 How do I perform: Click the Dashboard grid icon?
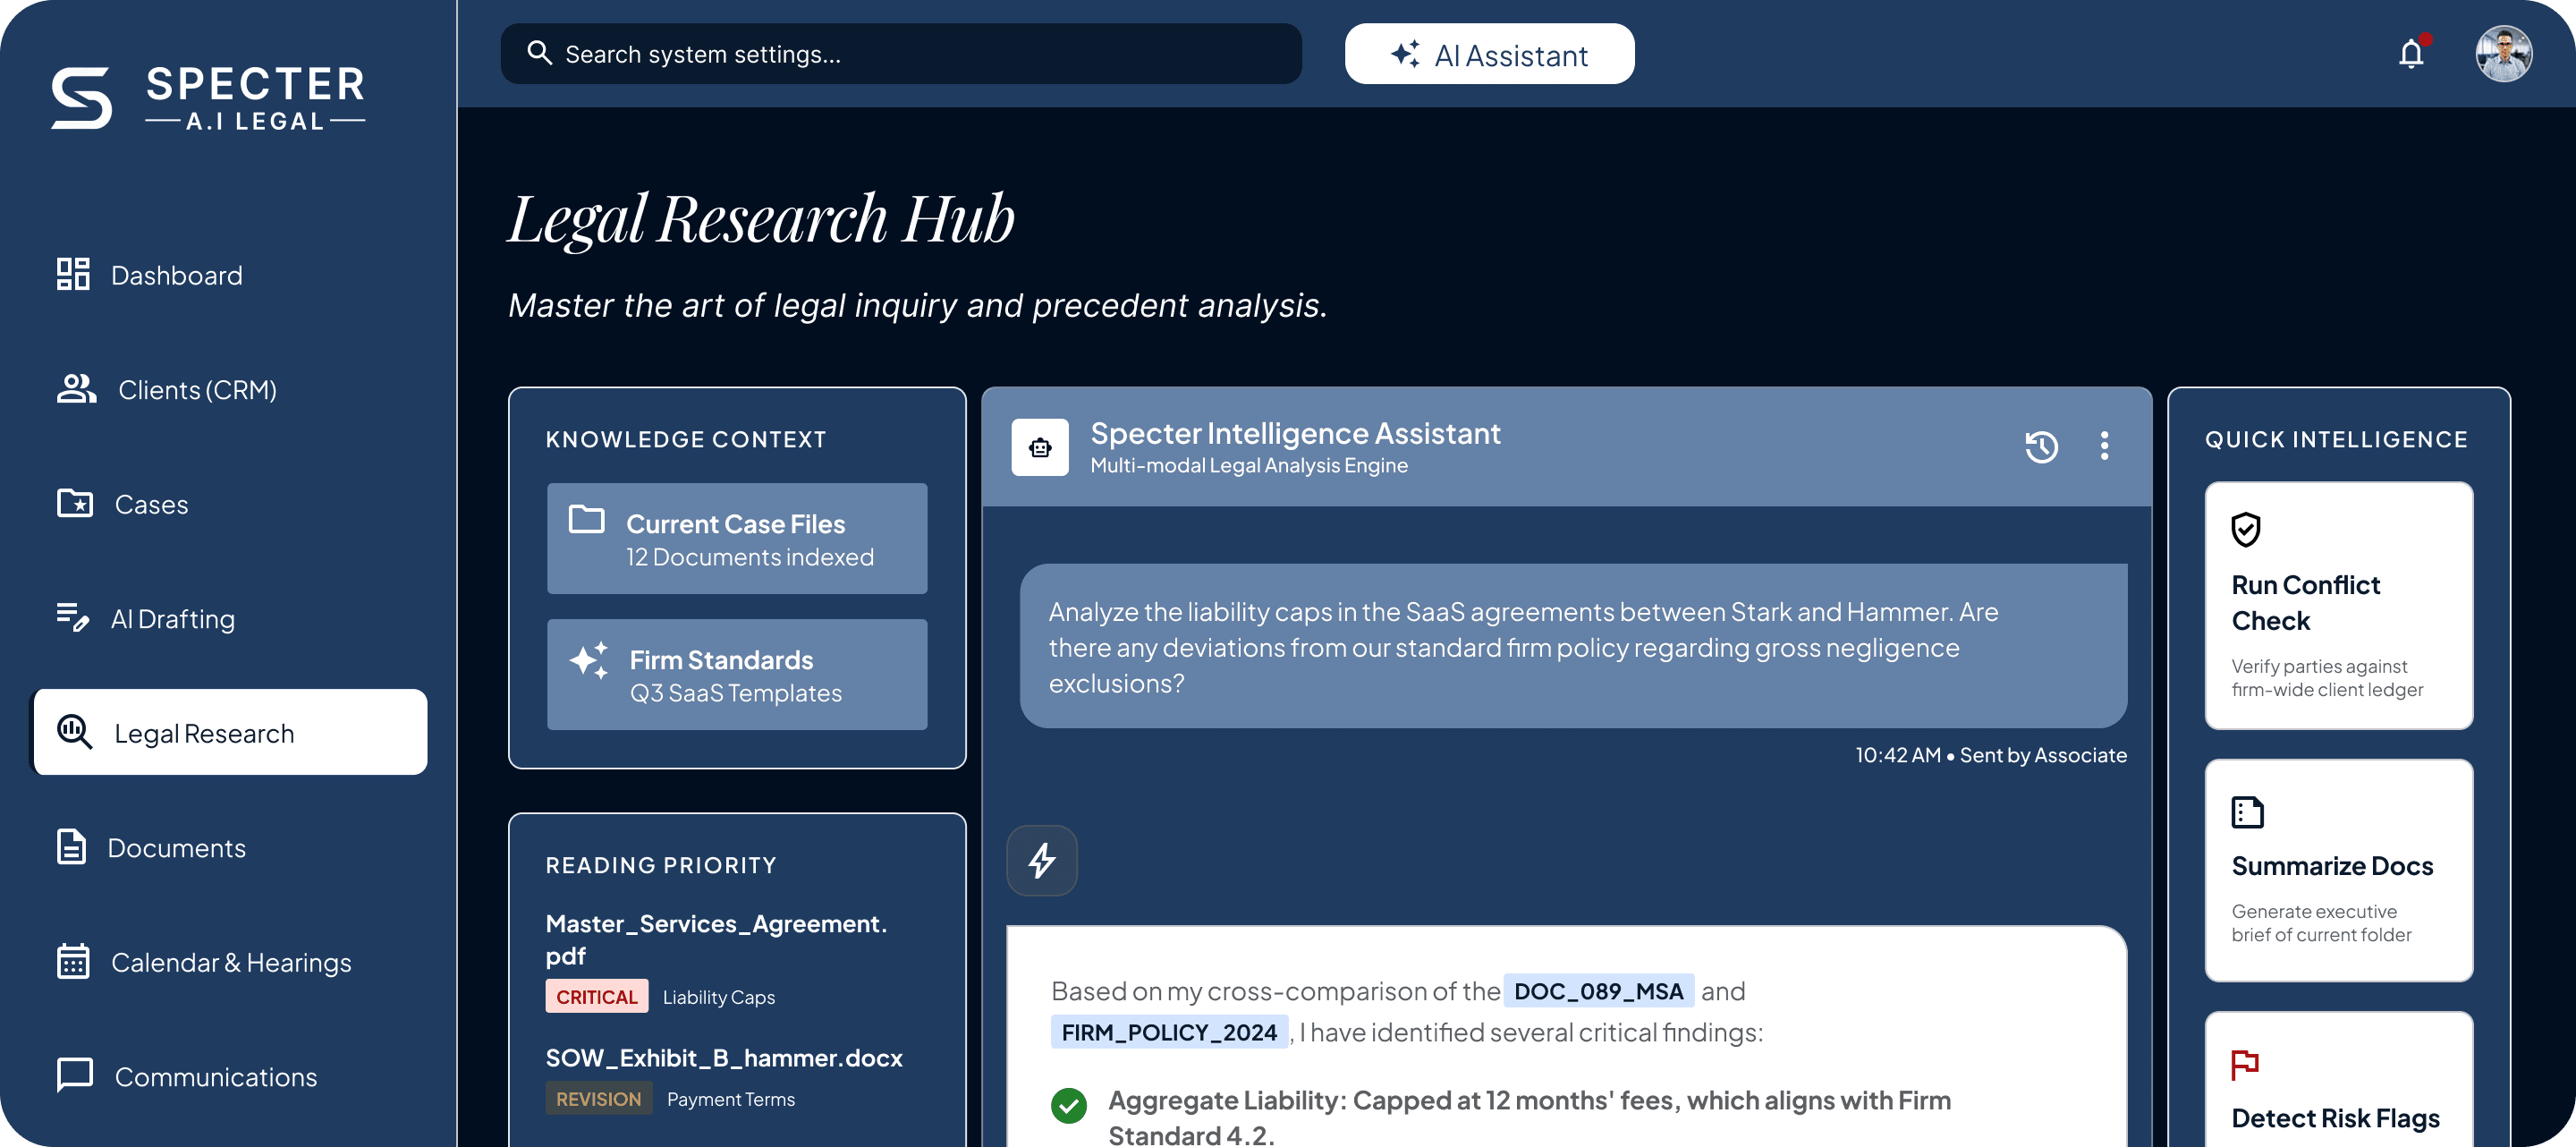pos(73,274)
